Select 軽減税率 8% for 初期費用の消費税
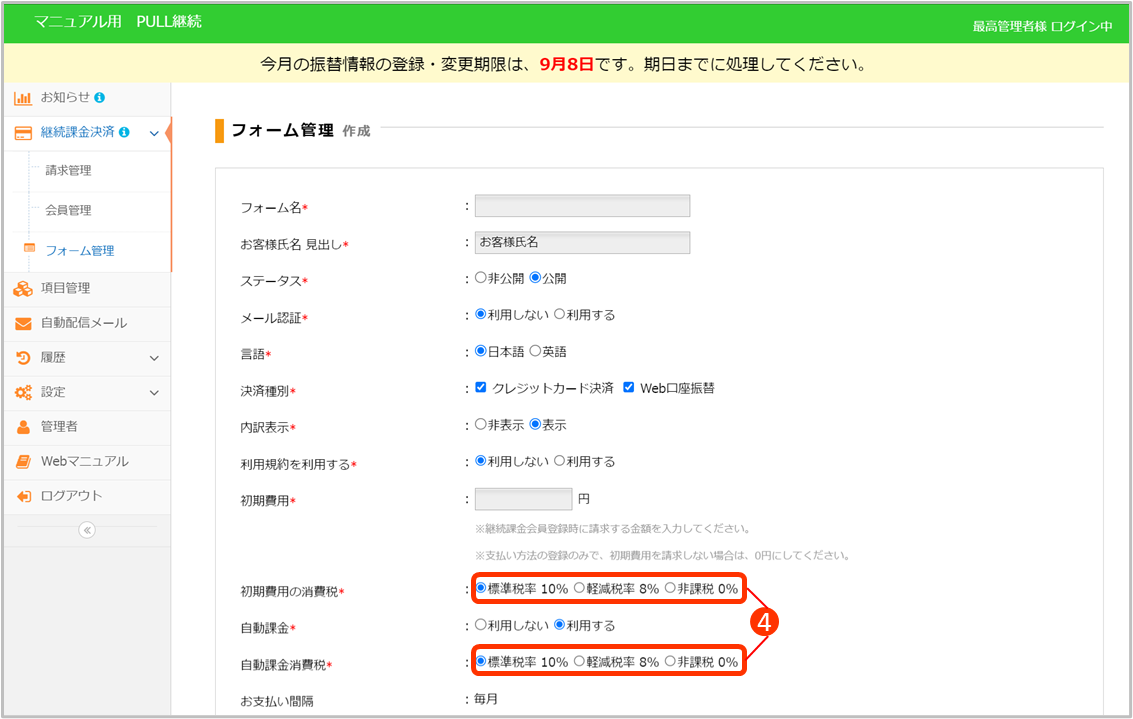The image size is (1133, 719). pos(579,589)
